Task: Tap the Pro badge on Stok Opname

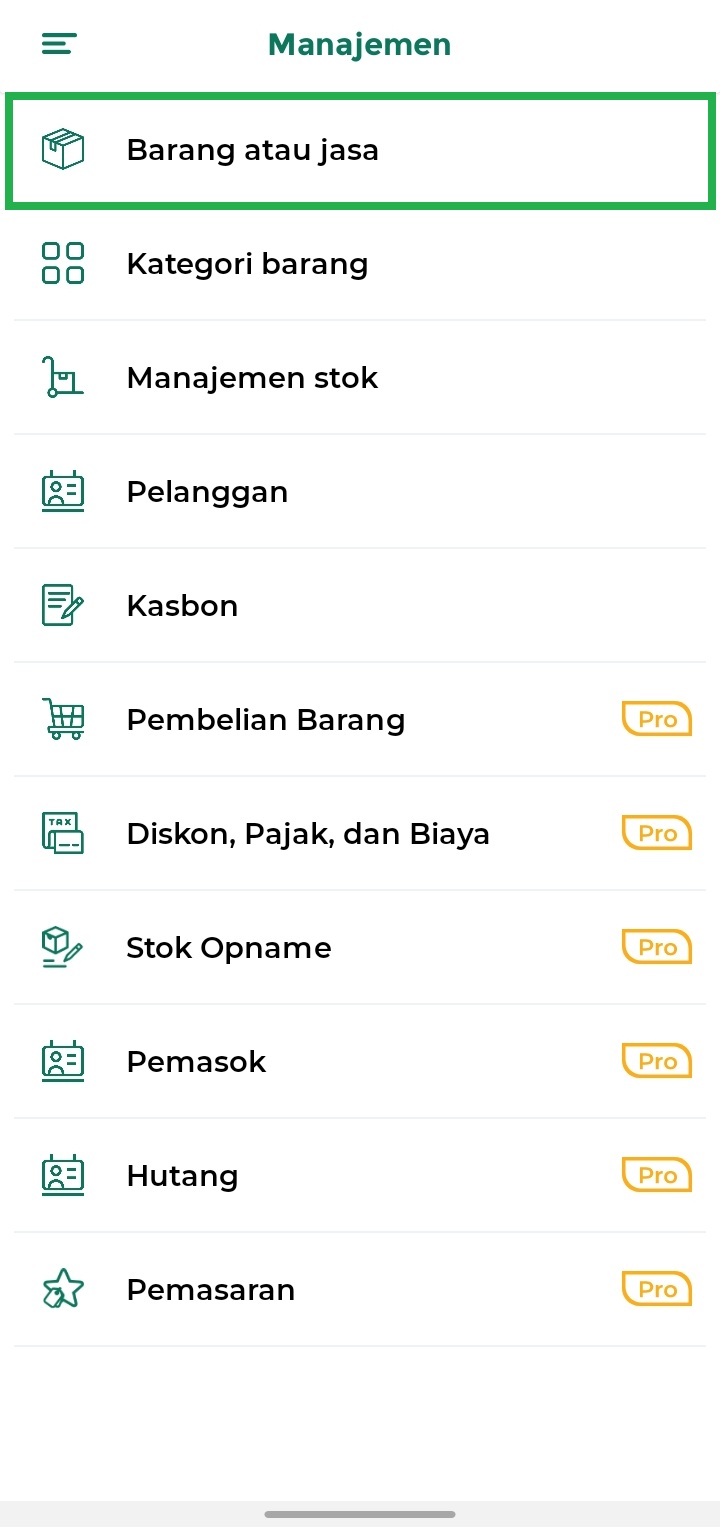Action: (x=657, y=948)
